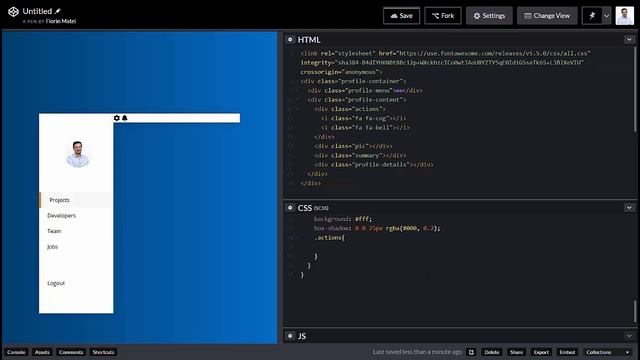
Task: Click the background: #fff CSS line
Action: coord(343,219)
